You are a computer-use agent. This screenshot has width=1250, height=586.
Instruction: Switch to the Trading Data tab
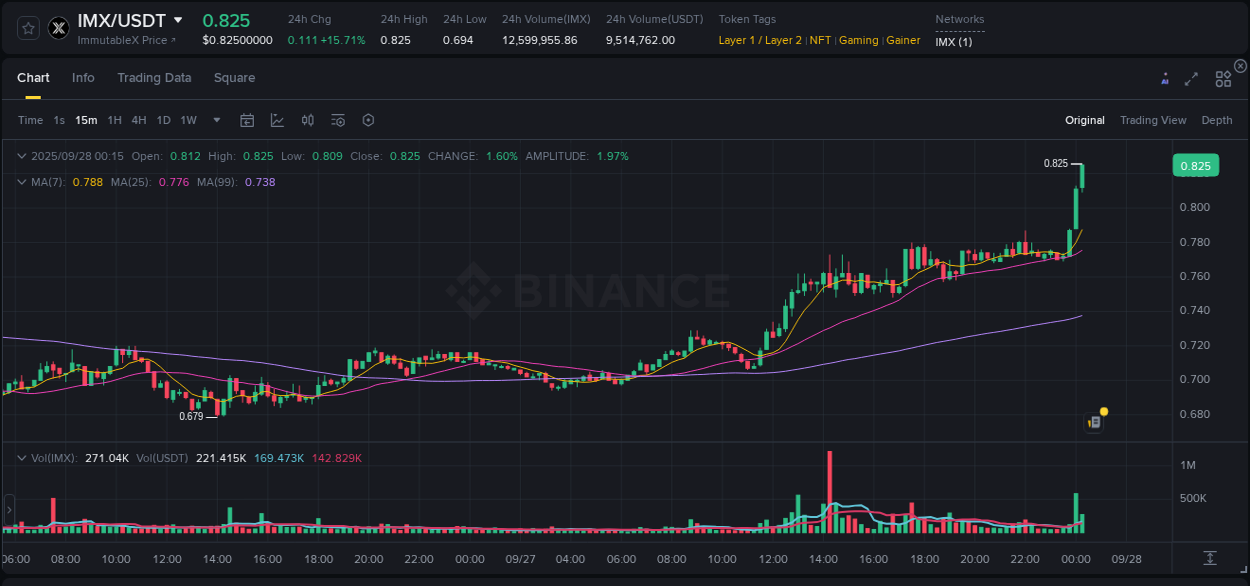[x=154, y=78]
